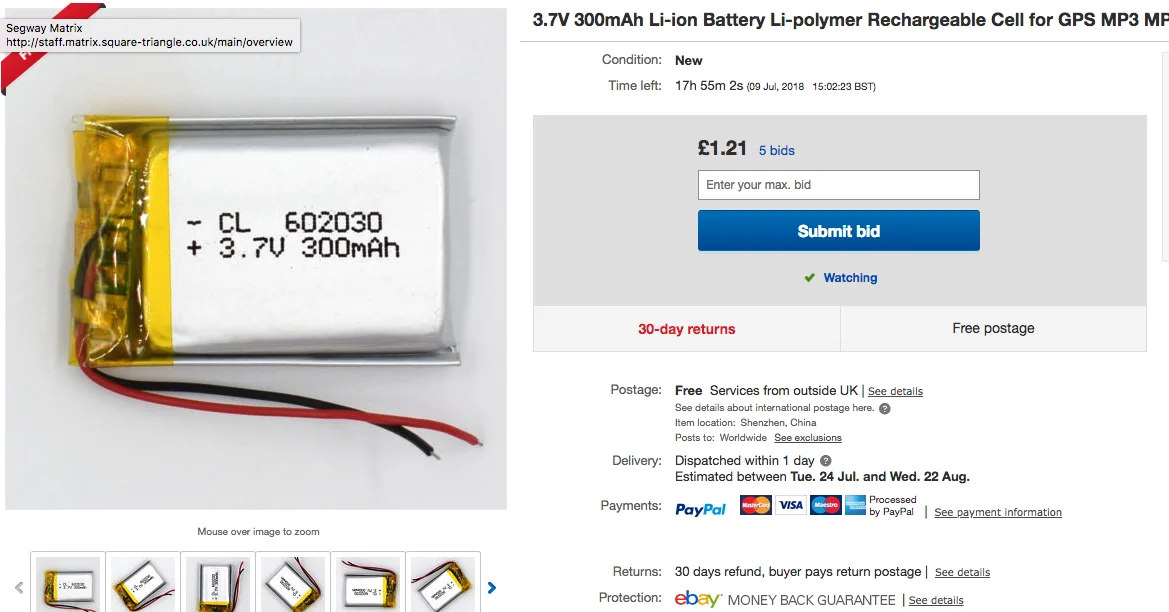1169x612 pixels.
Task: Click the Visa card icon
Action: (x=790, y=505)
